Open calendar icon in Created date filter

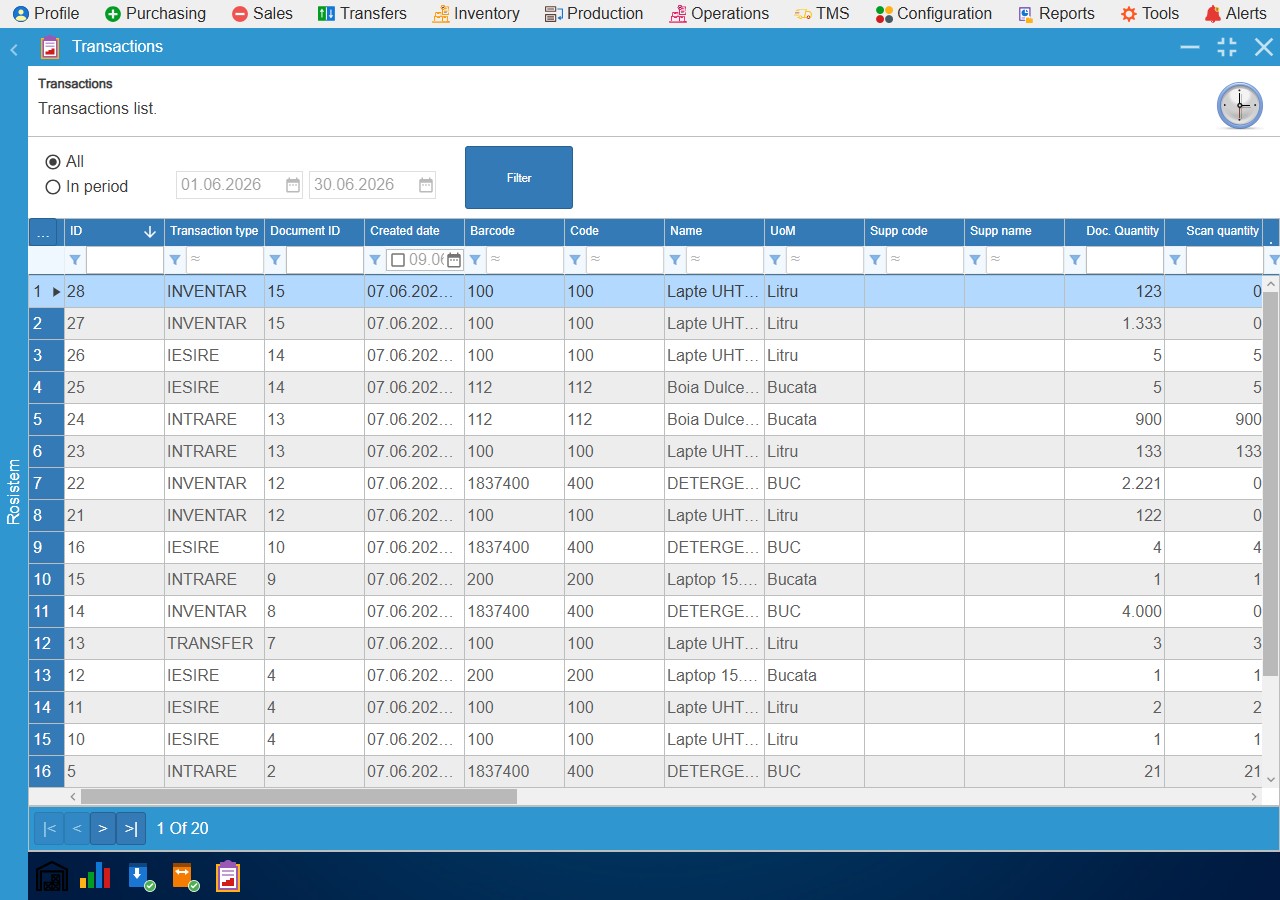click(x=453, y=260)
